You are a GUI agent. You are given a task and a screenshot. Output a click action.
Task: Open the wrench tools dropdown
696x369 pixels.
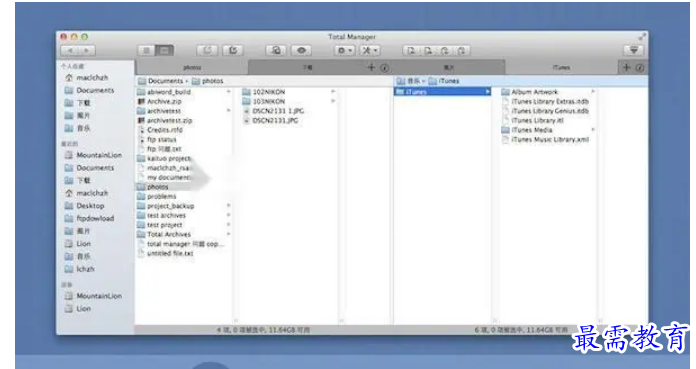(x=370, y=51)
